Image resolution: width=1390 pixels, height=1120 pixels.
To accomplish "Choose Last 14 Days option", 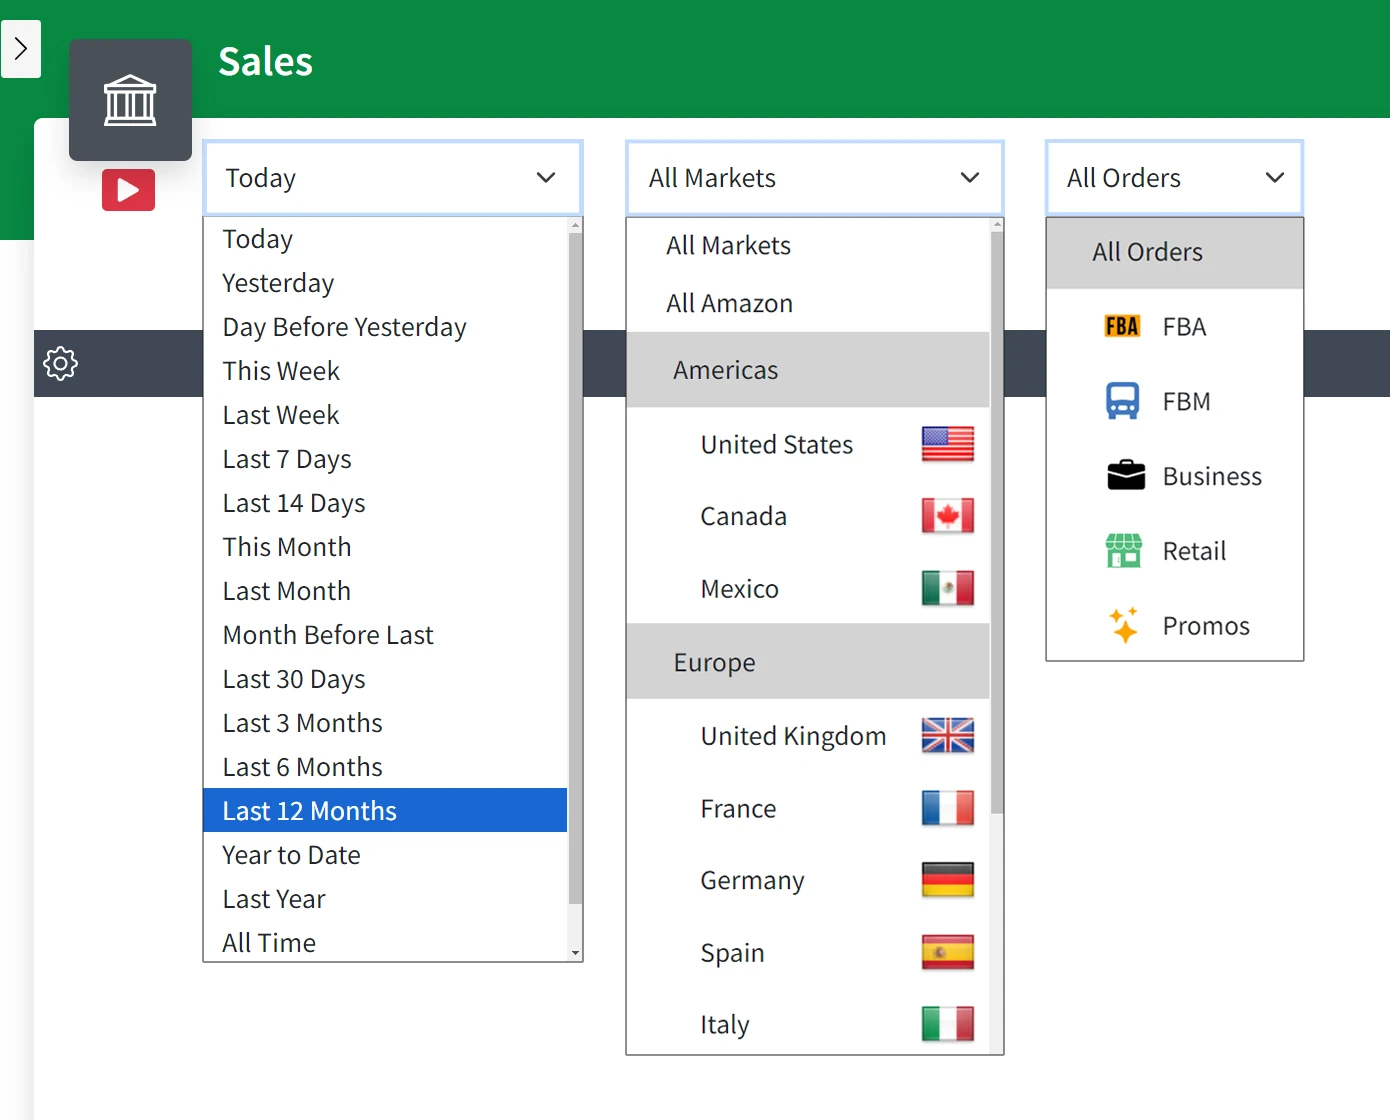I will 385,503.
